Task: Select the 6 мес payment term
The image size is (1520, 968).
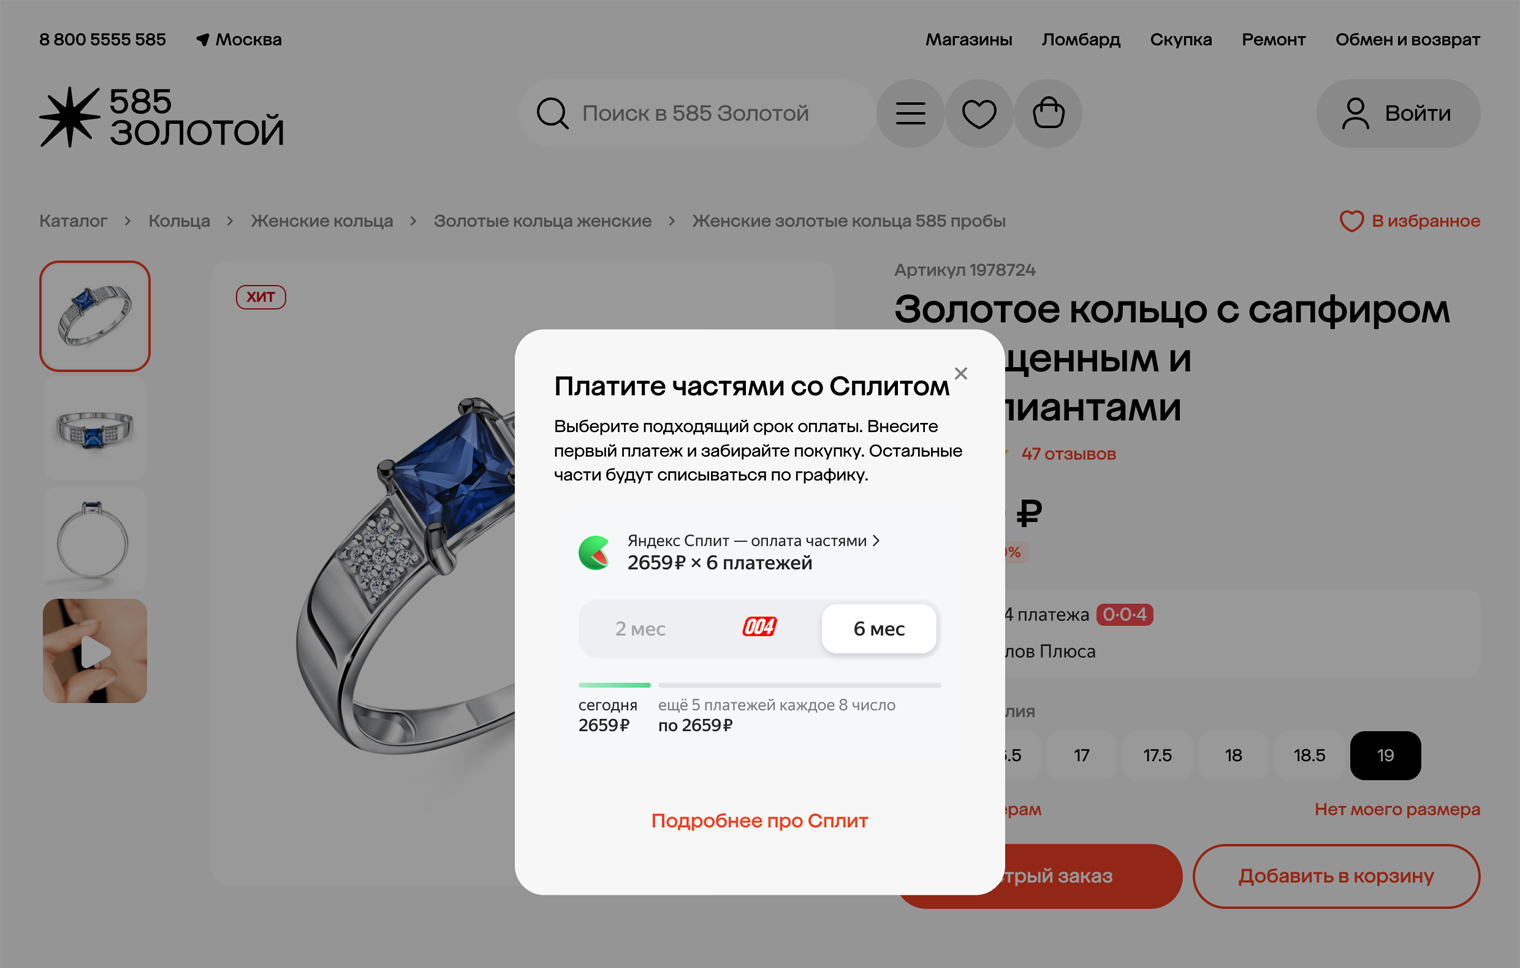Action: (x=879, y=629)
